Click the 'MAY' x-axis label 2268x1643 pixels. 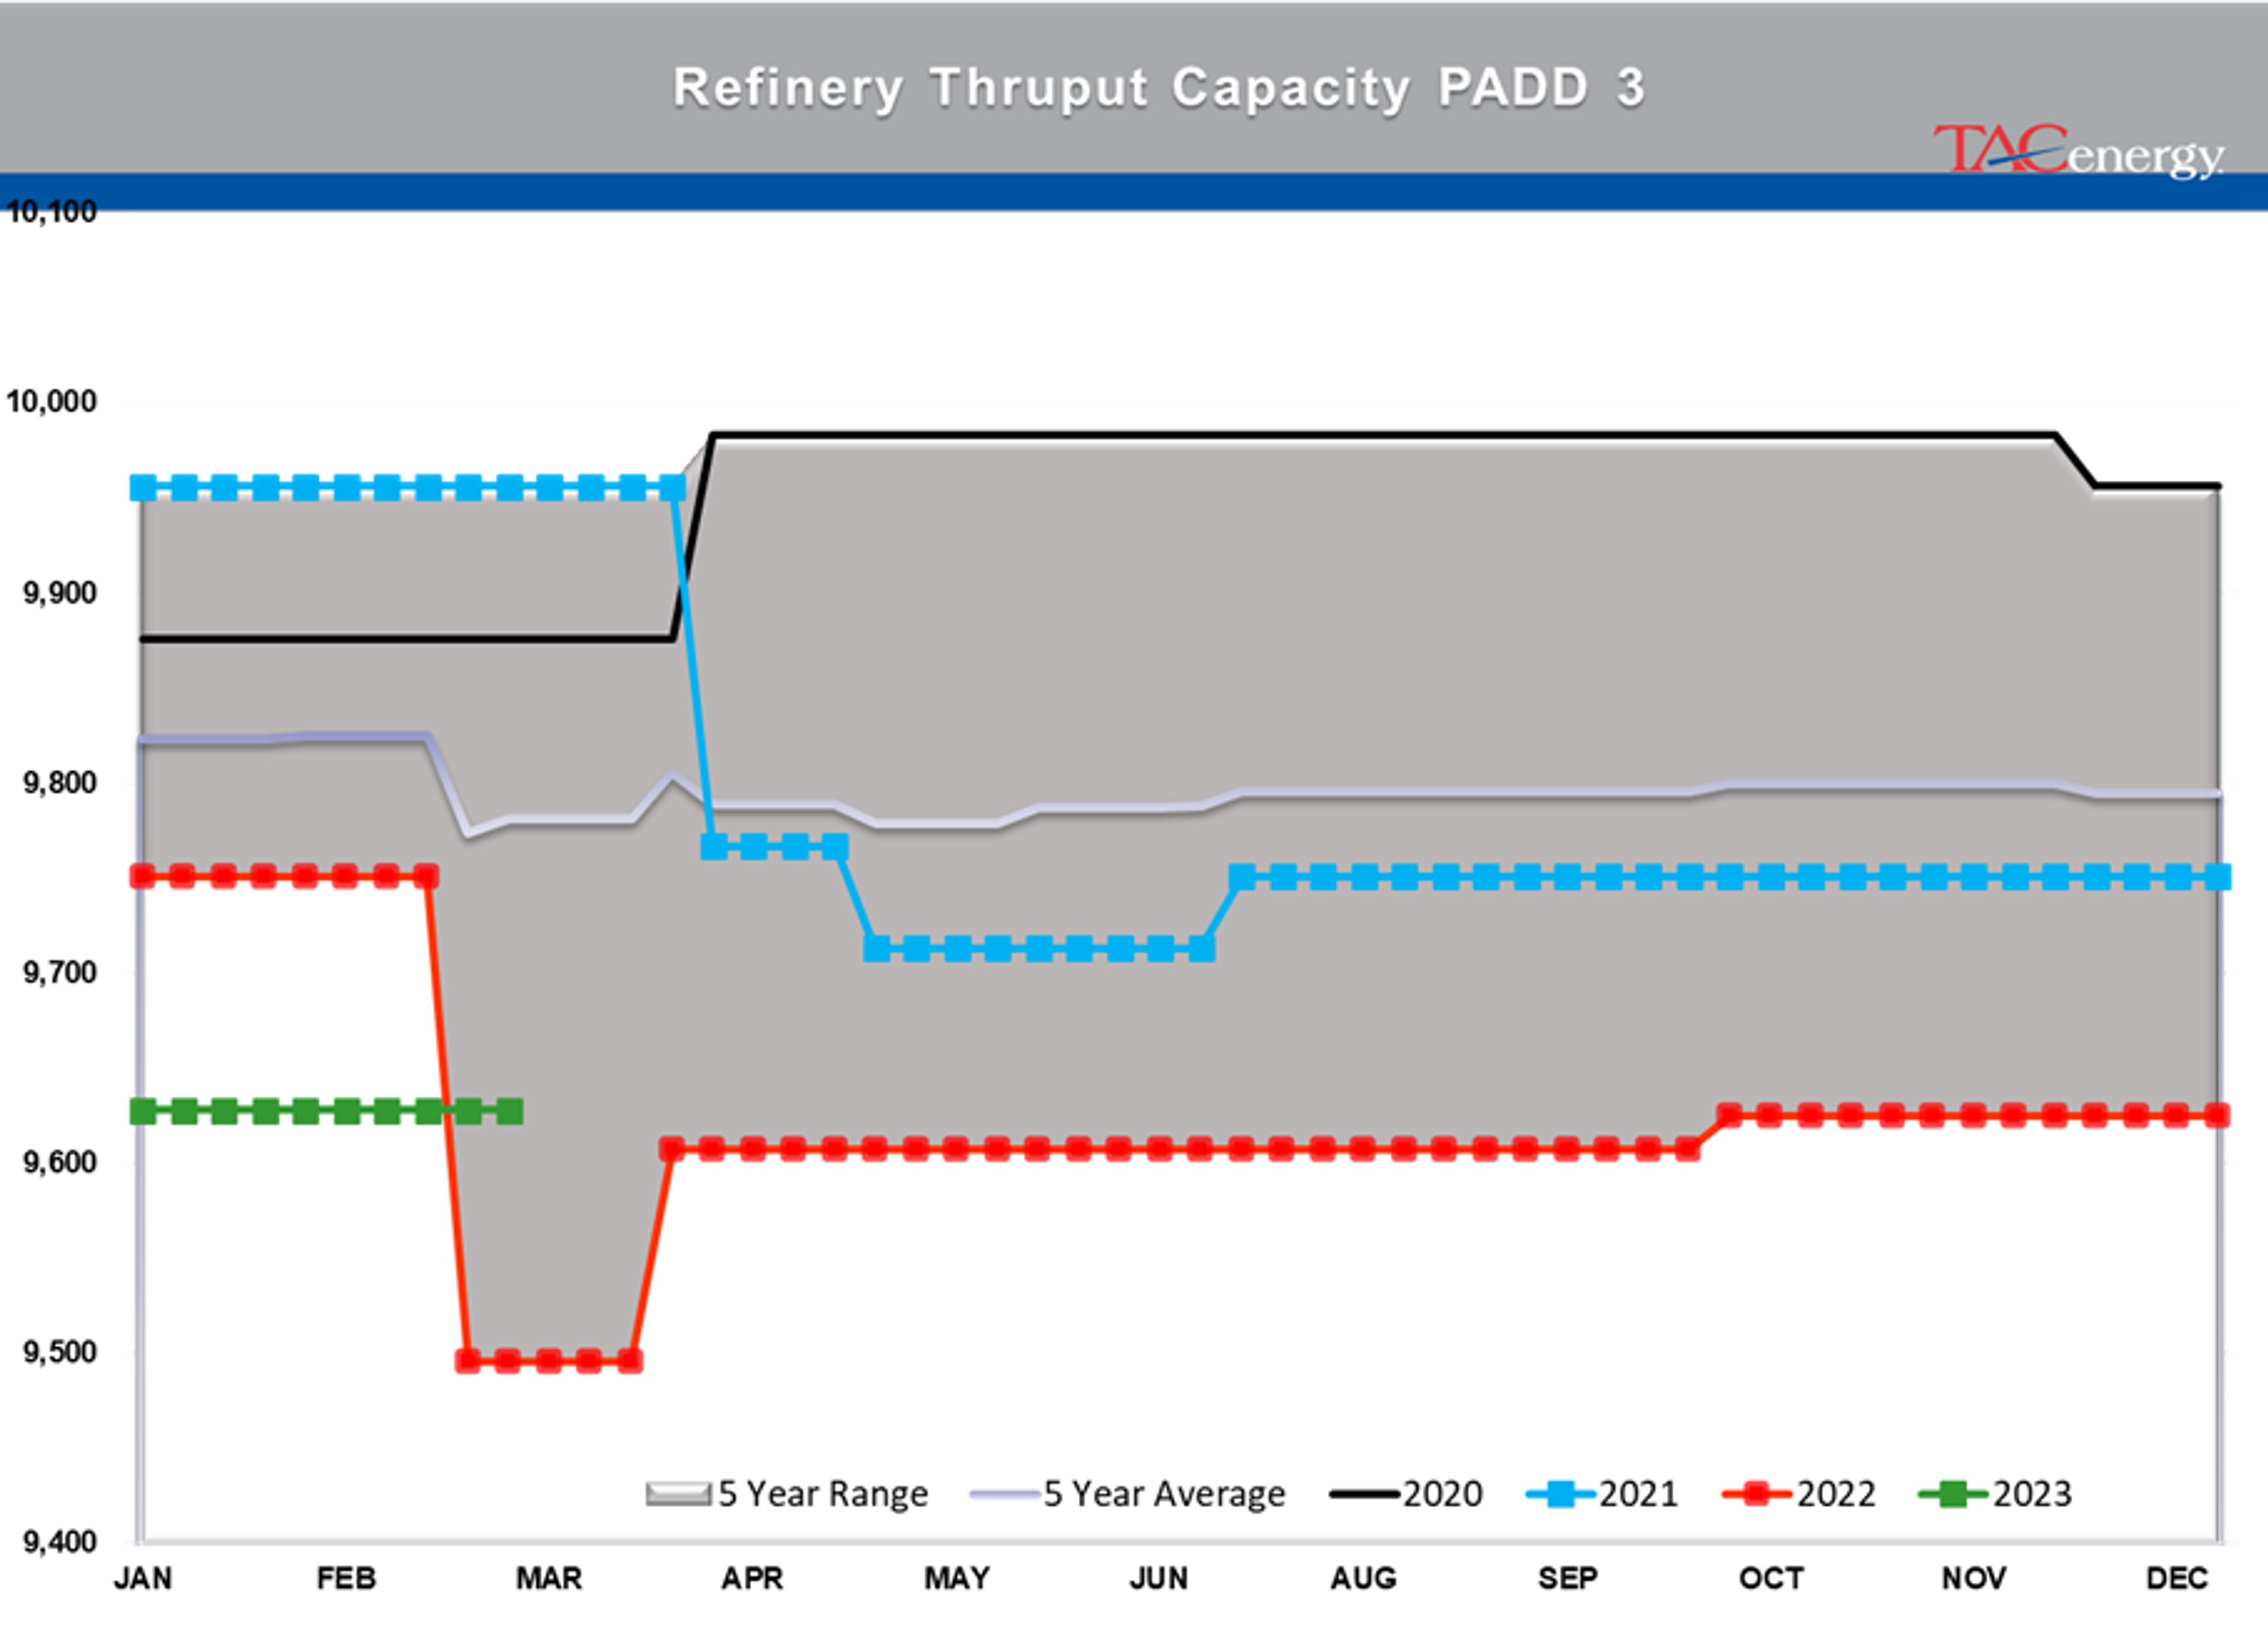point(957,1578)
